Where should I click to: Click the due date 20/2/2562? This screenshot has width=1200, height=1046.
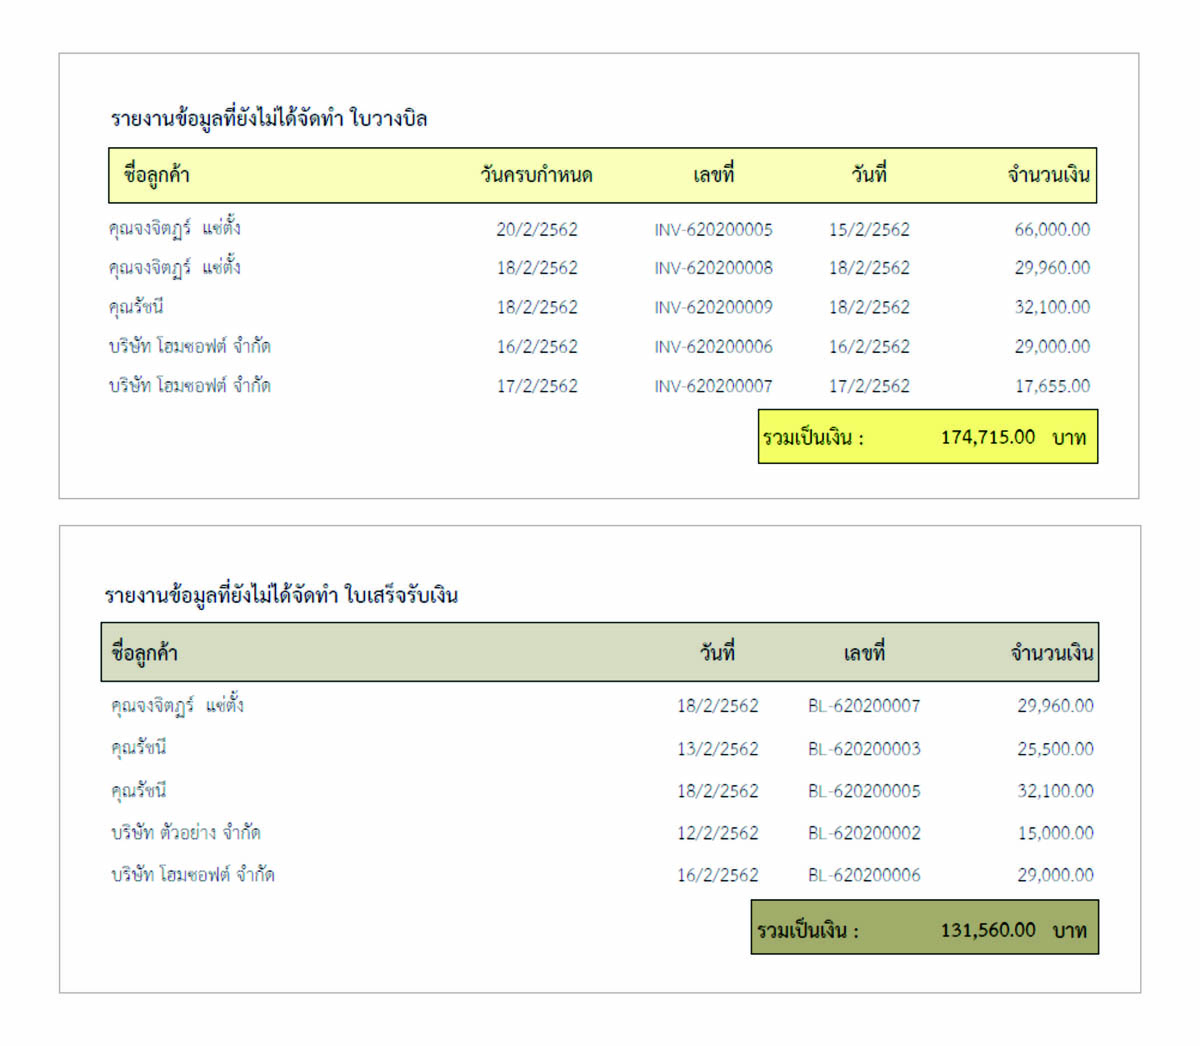tap(537, 229)
